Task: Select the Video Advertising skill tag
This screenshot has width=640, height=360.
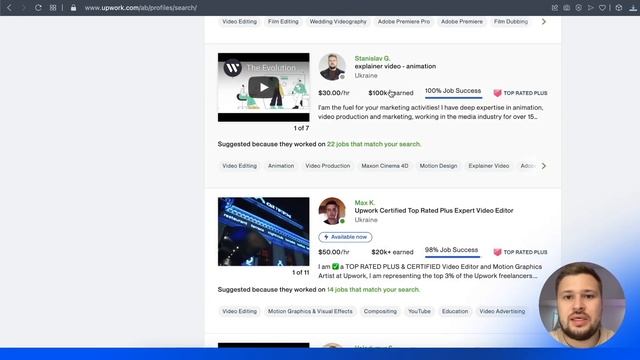Action: point(502,311)
